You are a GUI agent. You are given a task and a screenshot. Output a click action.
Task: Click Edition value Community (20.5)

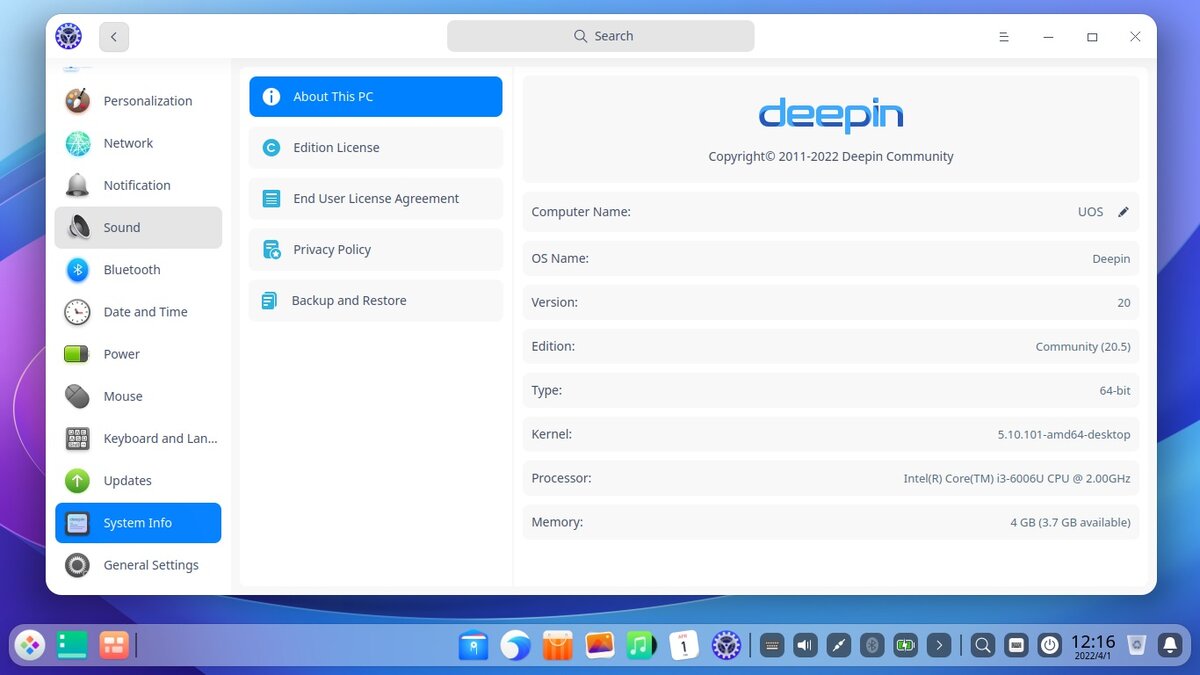(1083, 347)
